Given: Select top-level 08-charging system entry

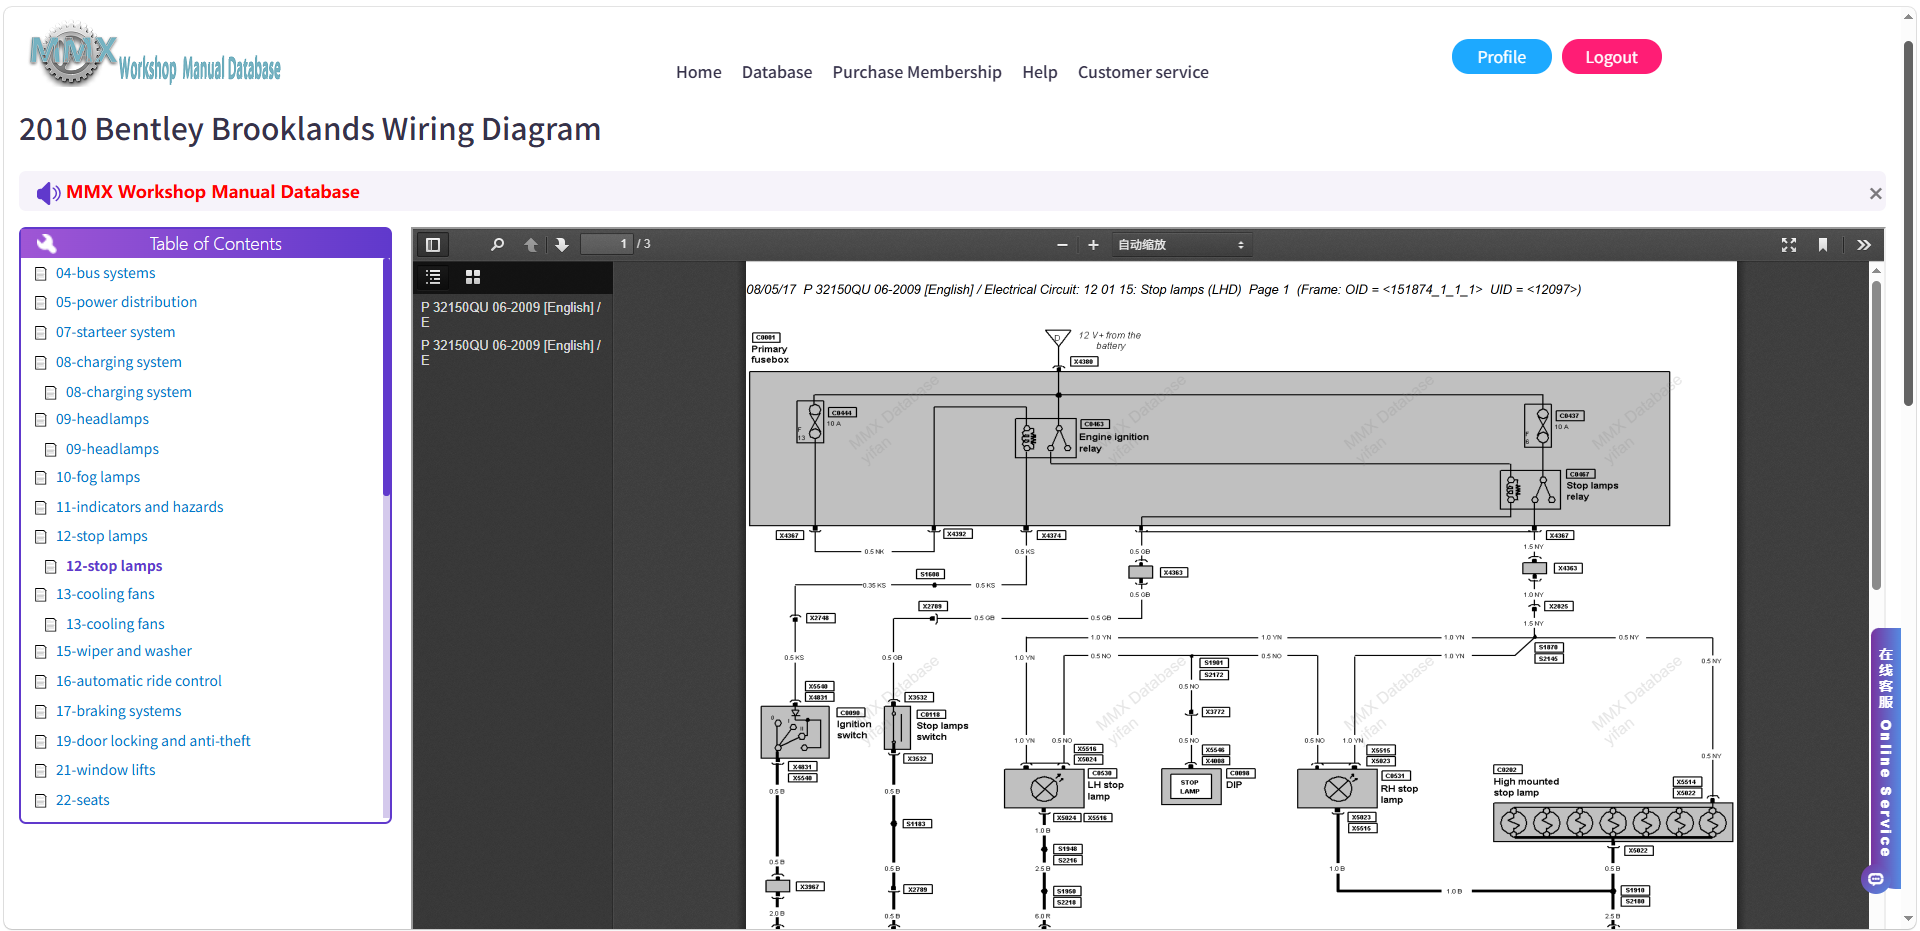Looking at the screenshot, I should click(119, 362).
